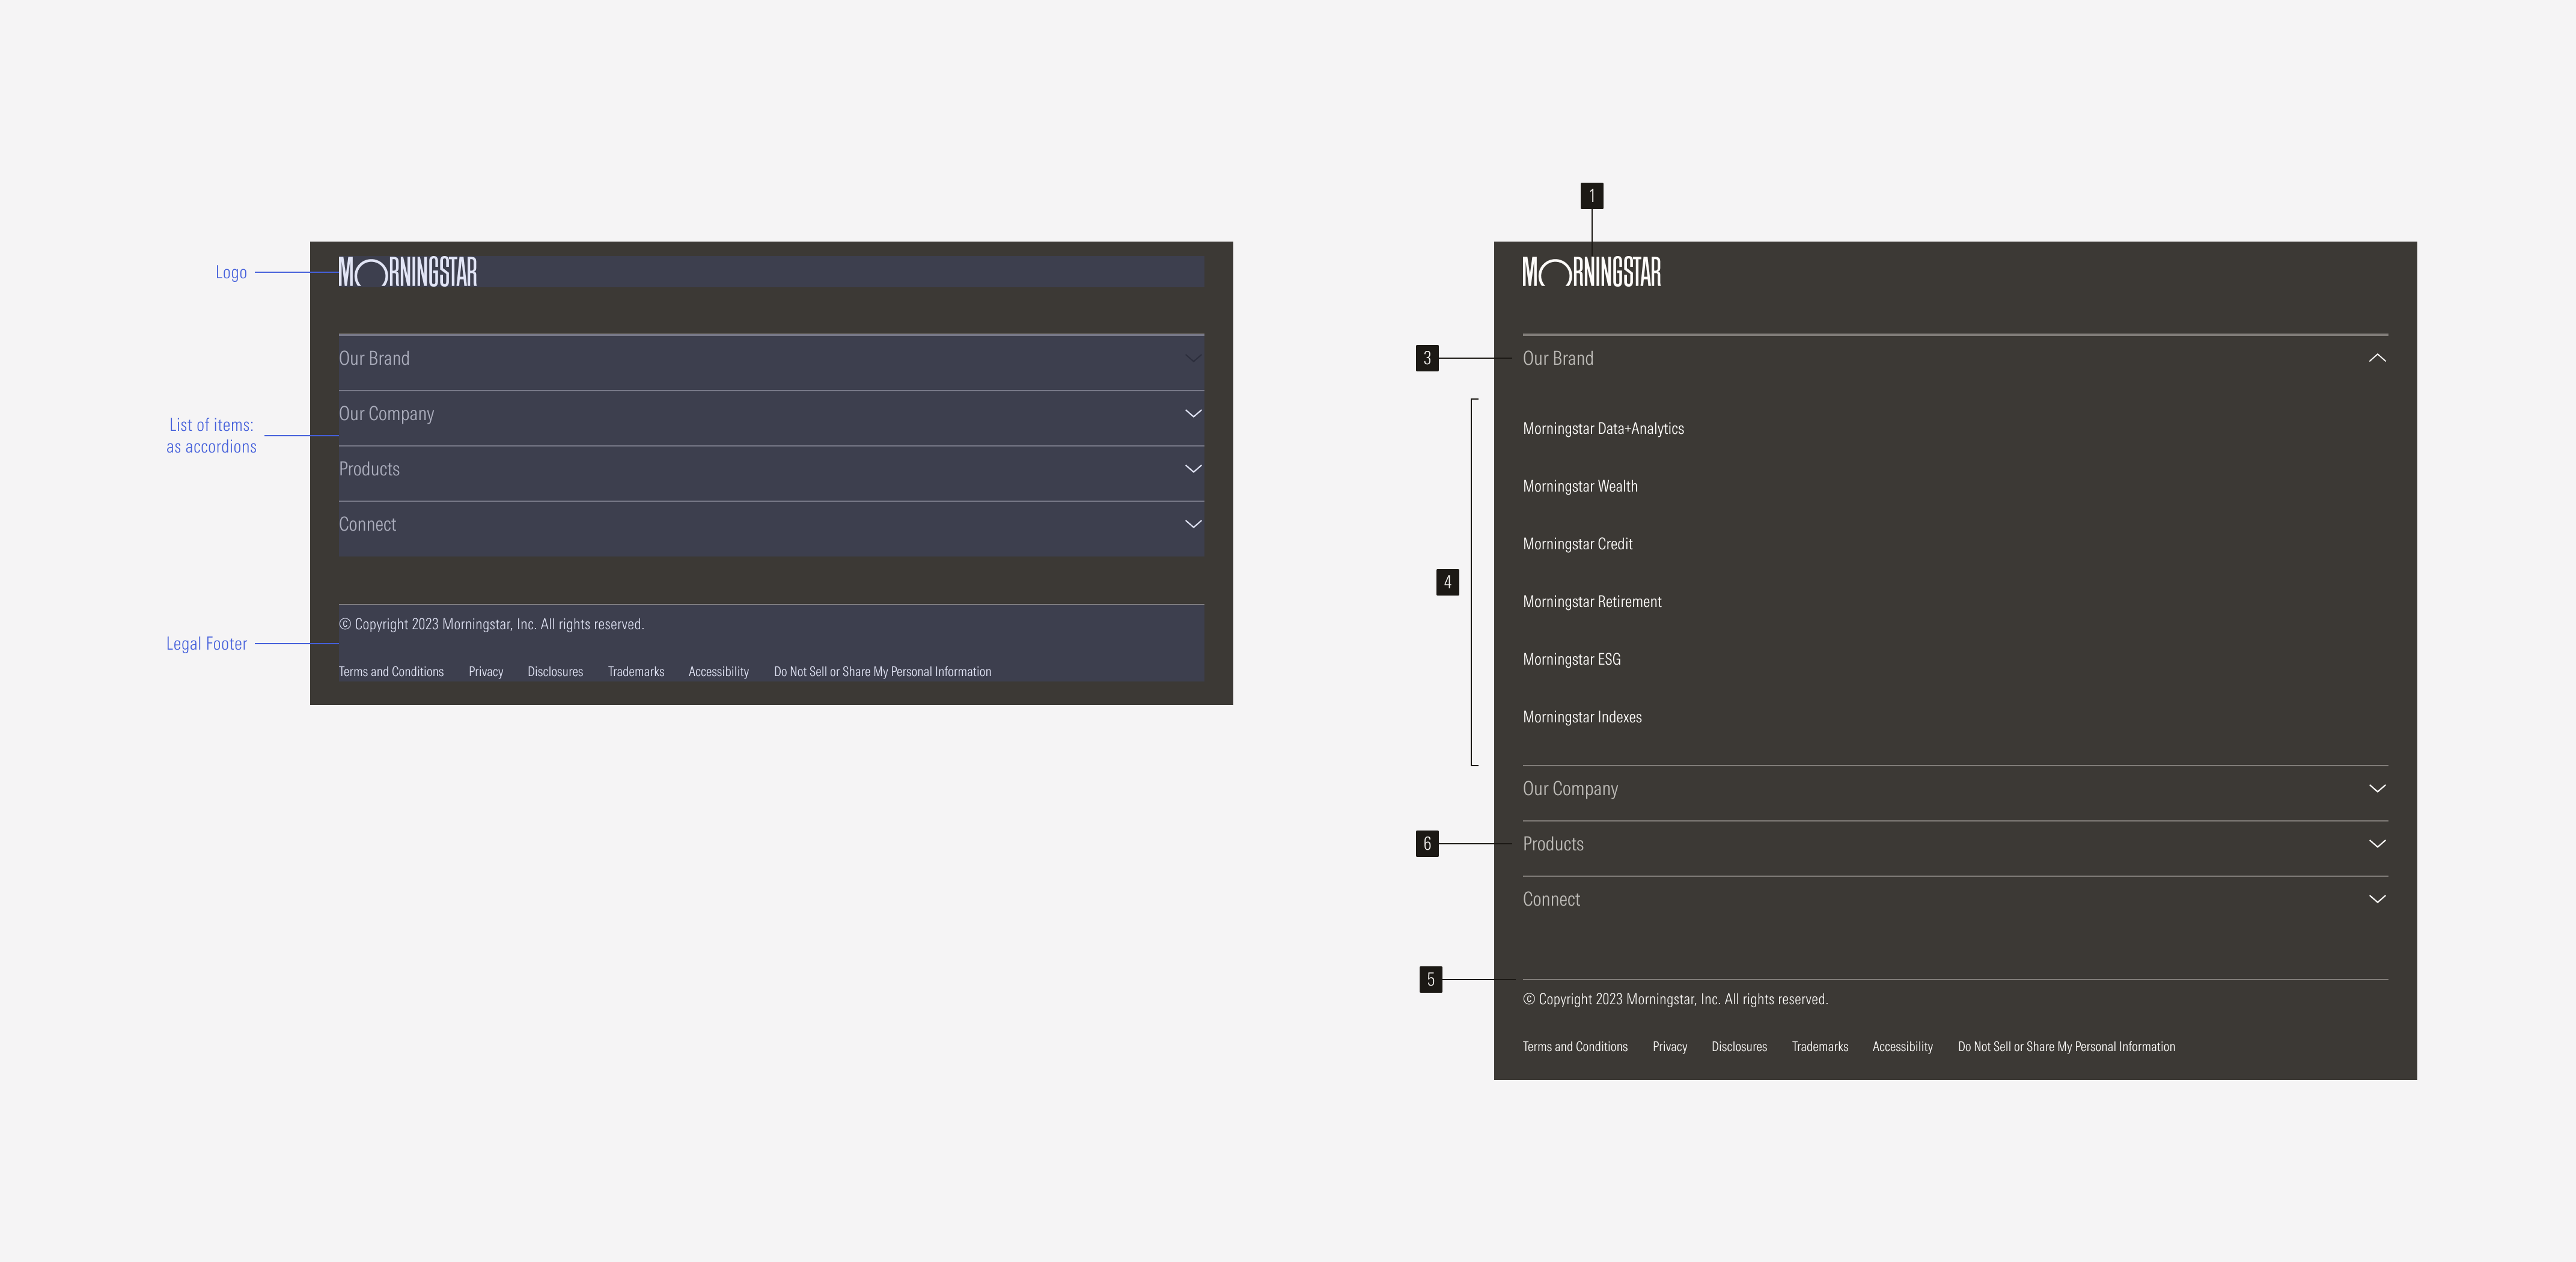Click Terms and Conditions in right footer
This screenshot has height=1262, width=2576.
pyautogui.click(x=1575, y=1047)
